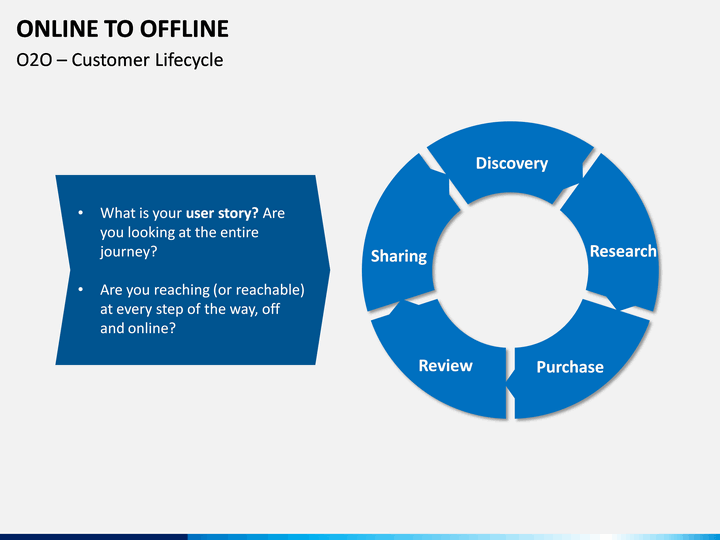Click the 'you looking at the entire' line
The image size is (720, 540).
[x=179, y=232]
